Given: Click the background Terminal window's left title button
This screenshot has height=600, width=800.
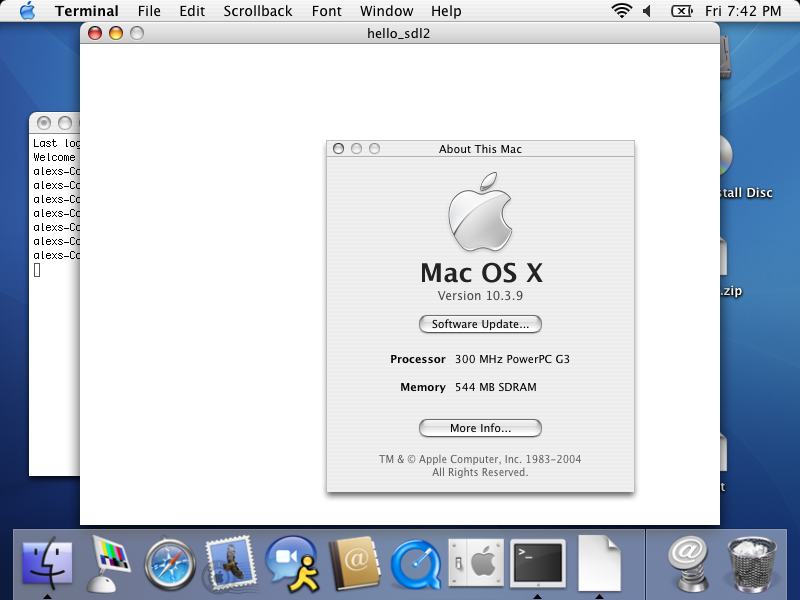Looking at the screenshot, I should [x=44, y=123].
